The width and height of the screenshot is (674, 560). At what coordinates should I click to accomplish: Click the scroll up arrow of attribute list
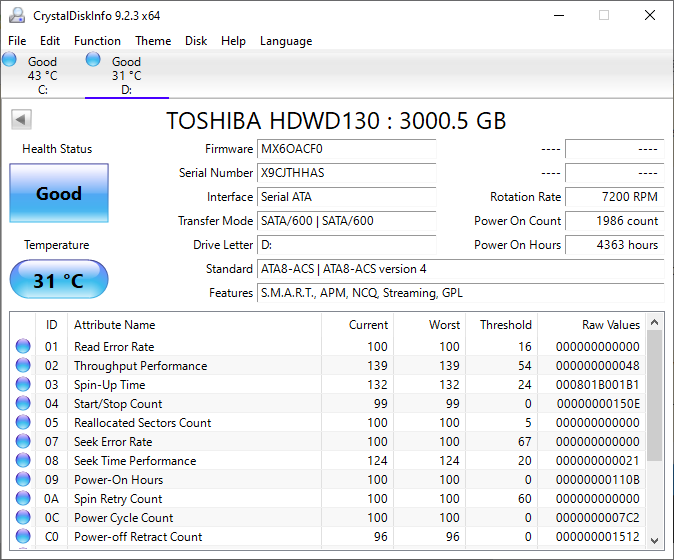click(655, 322)
